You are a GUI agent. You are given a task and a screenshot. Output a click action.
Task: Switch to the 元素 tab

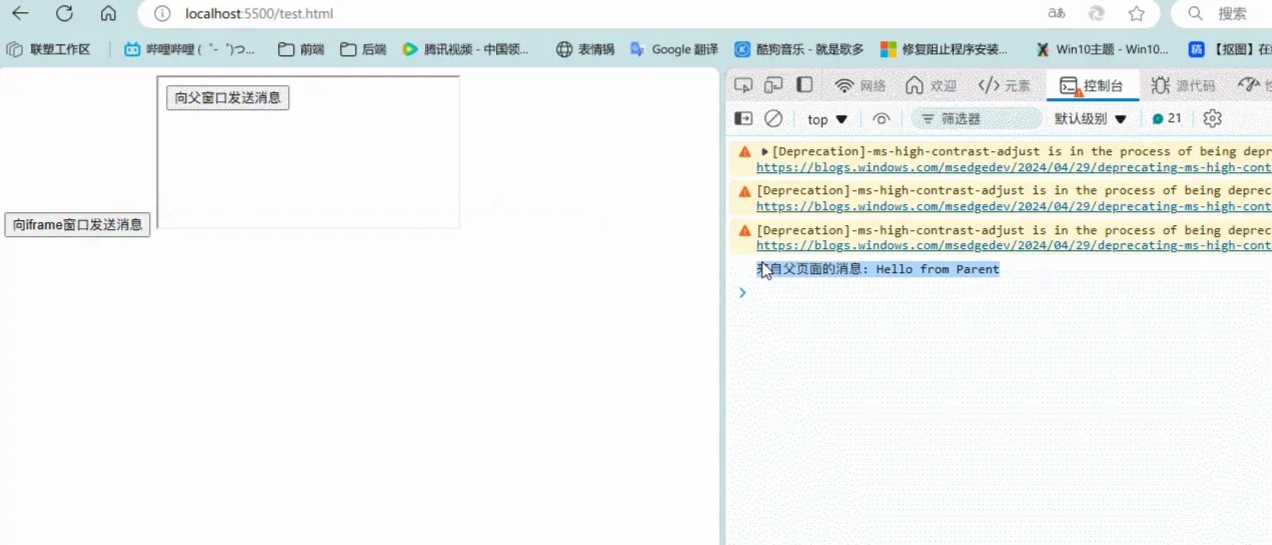pyautogui.click(x=1004, y=86)
